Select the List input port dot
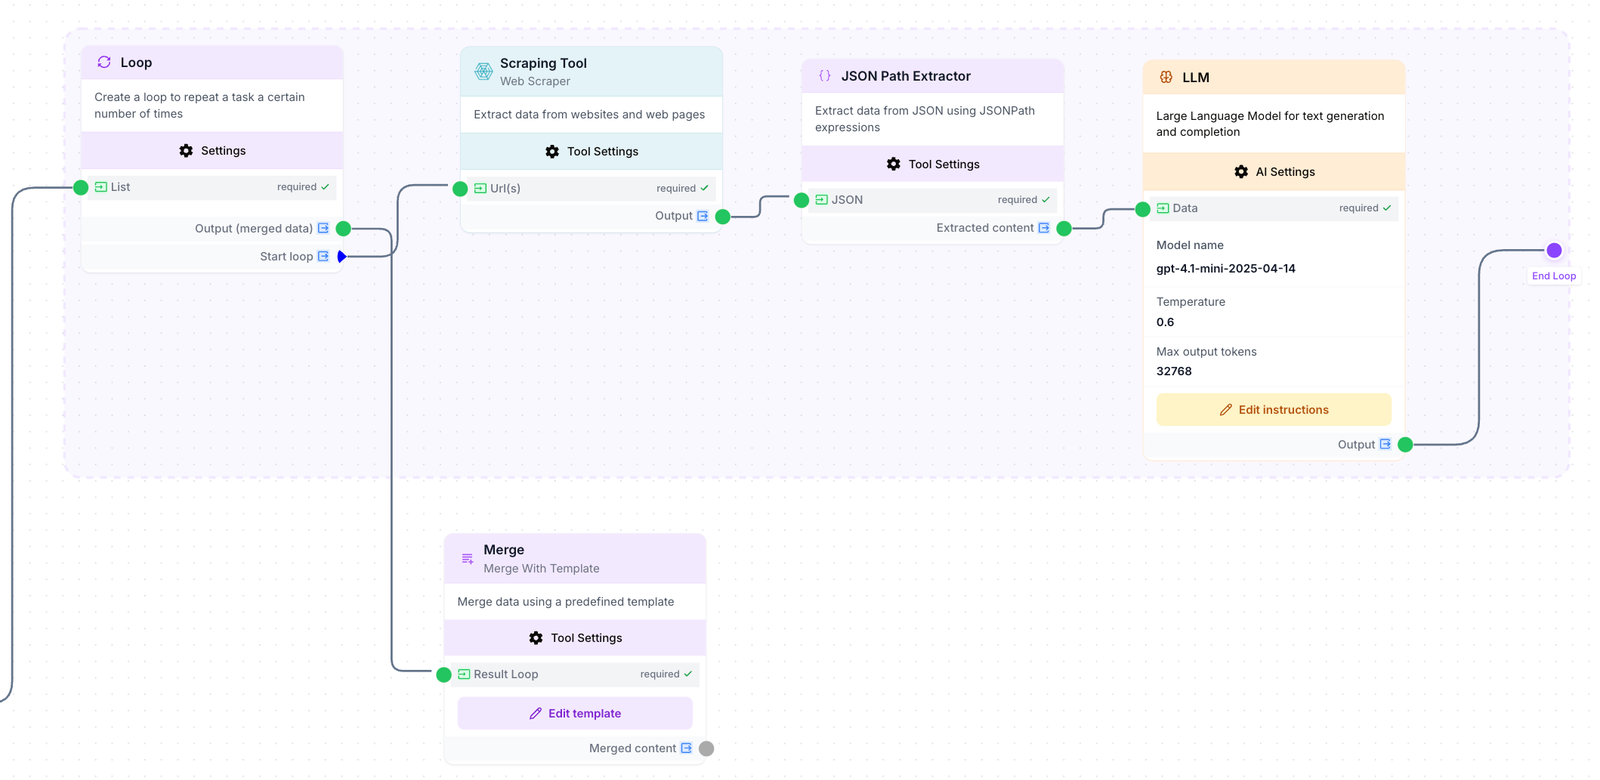The height and width of the screenshot is (780, 1600). click(81, 187)
